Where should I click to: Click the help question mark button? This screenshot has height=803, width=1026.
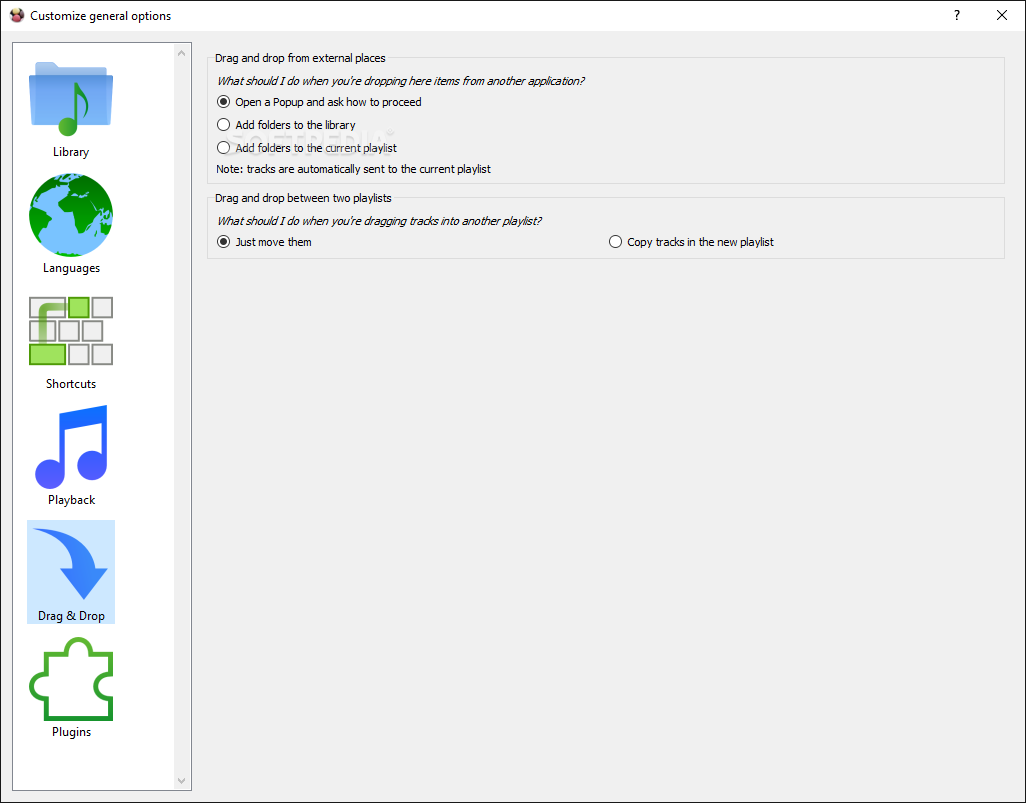pyautogui.click(x=957, y=15)
